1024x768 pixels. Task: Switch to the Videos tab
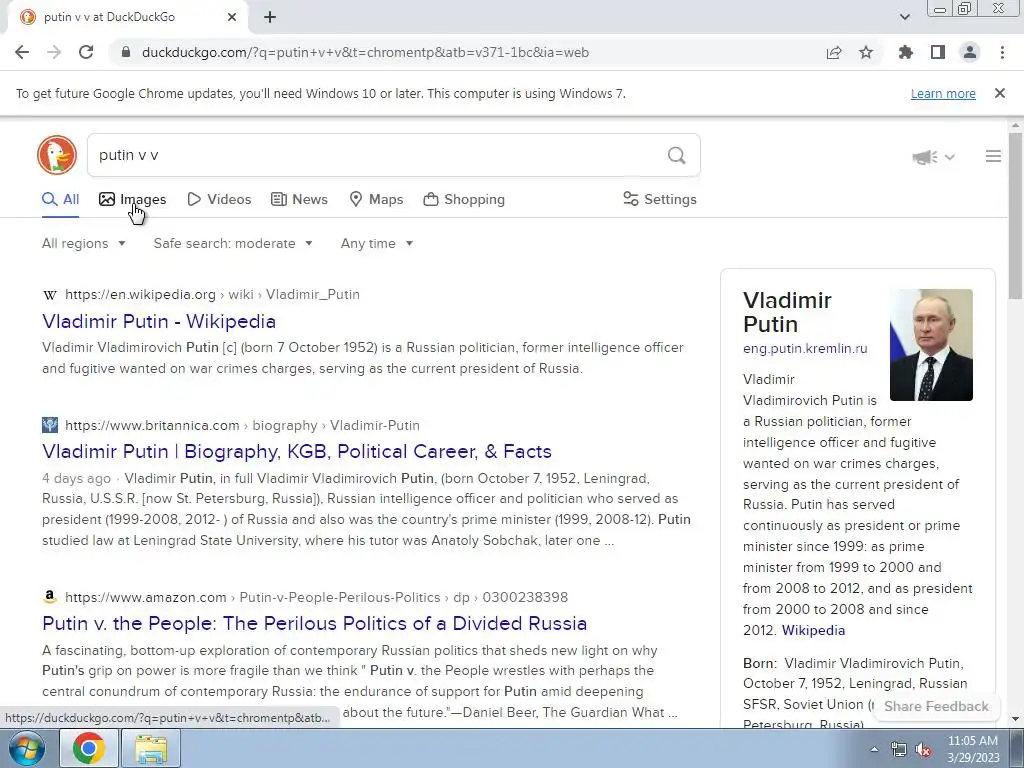coord(219,199)
